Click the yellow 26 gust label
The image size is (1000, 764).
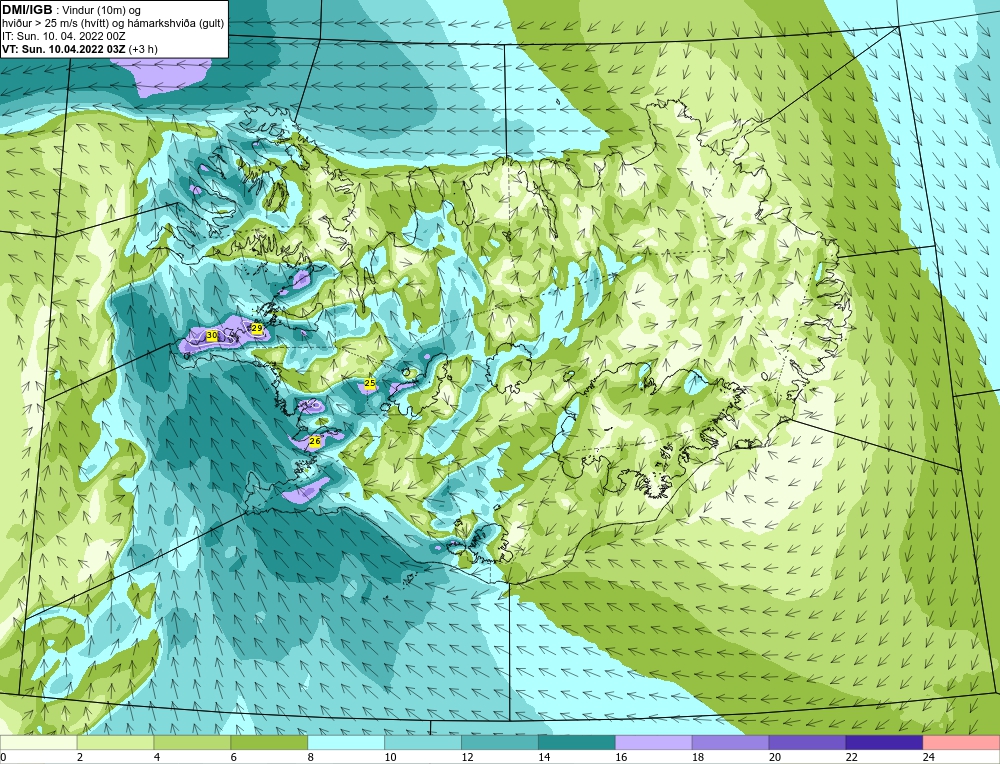(314, 441)
